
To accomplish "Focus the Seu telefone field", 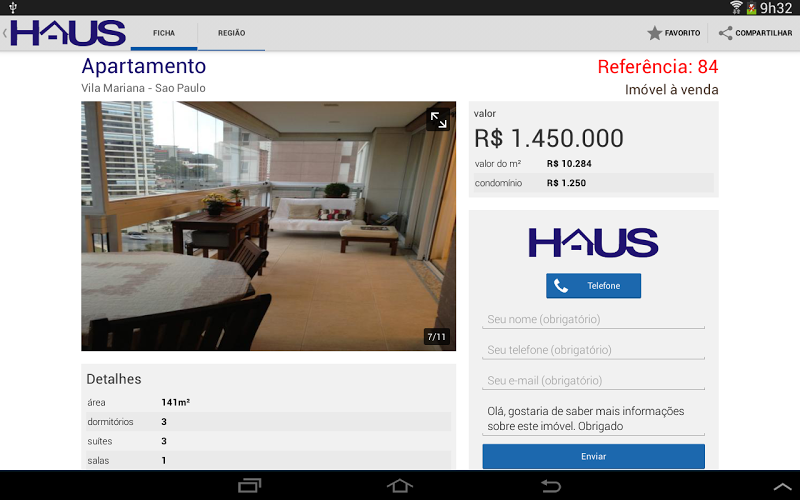I will 593,350.
